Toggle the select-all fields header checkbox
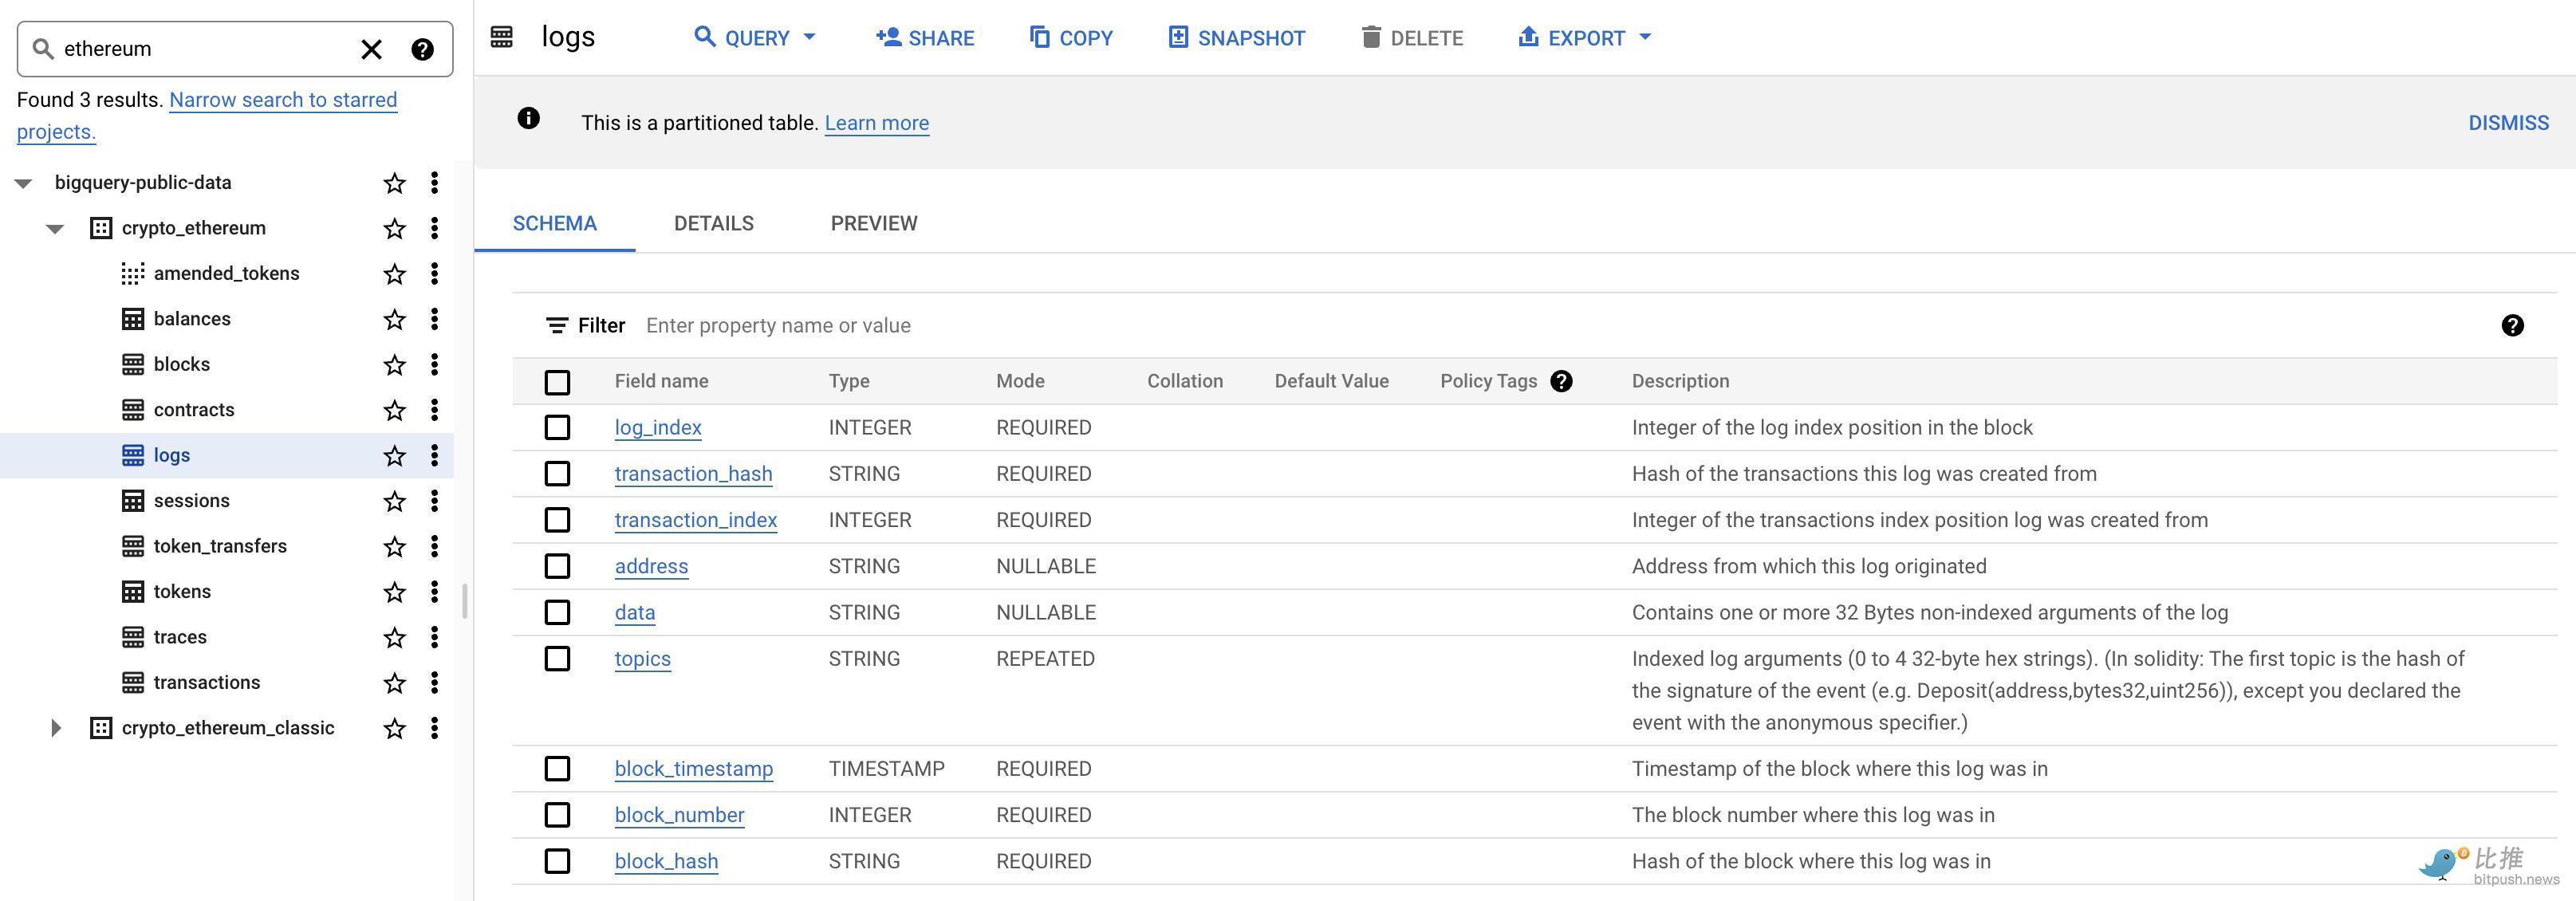The image size is (2576, 901). [557, 382]
